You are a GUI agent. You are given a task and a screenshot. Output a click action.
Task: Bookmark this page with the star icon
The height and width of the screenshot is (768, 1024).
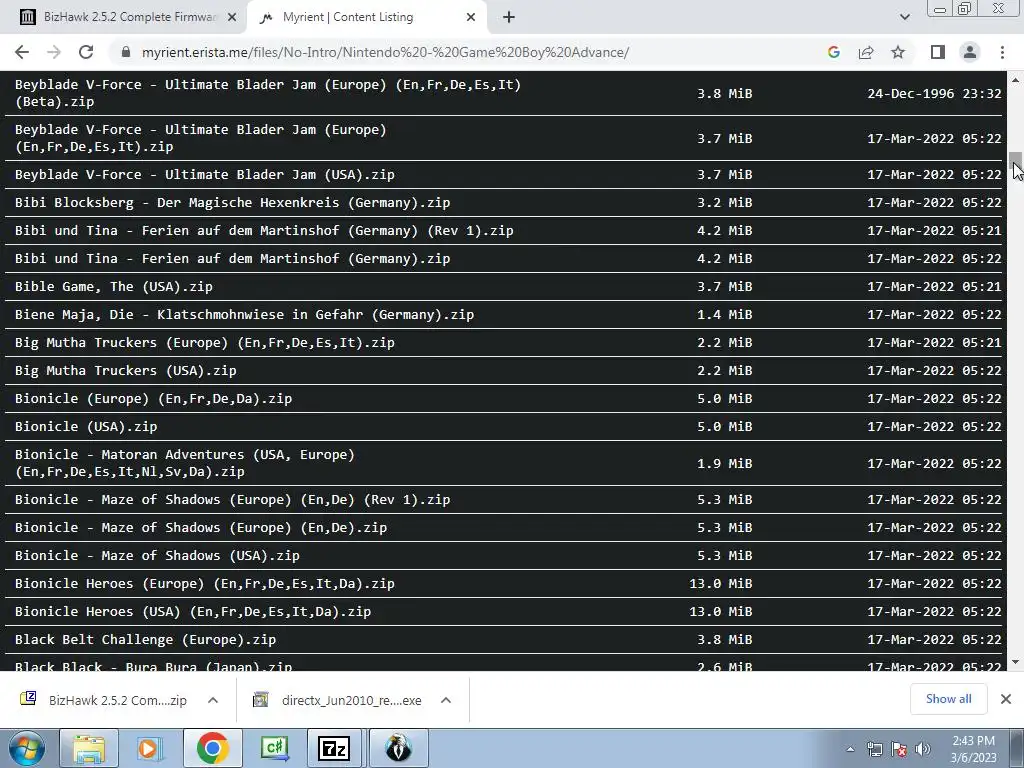coord(898,52)
